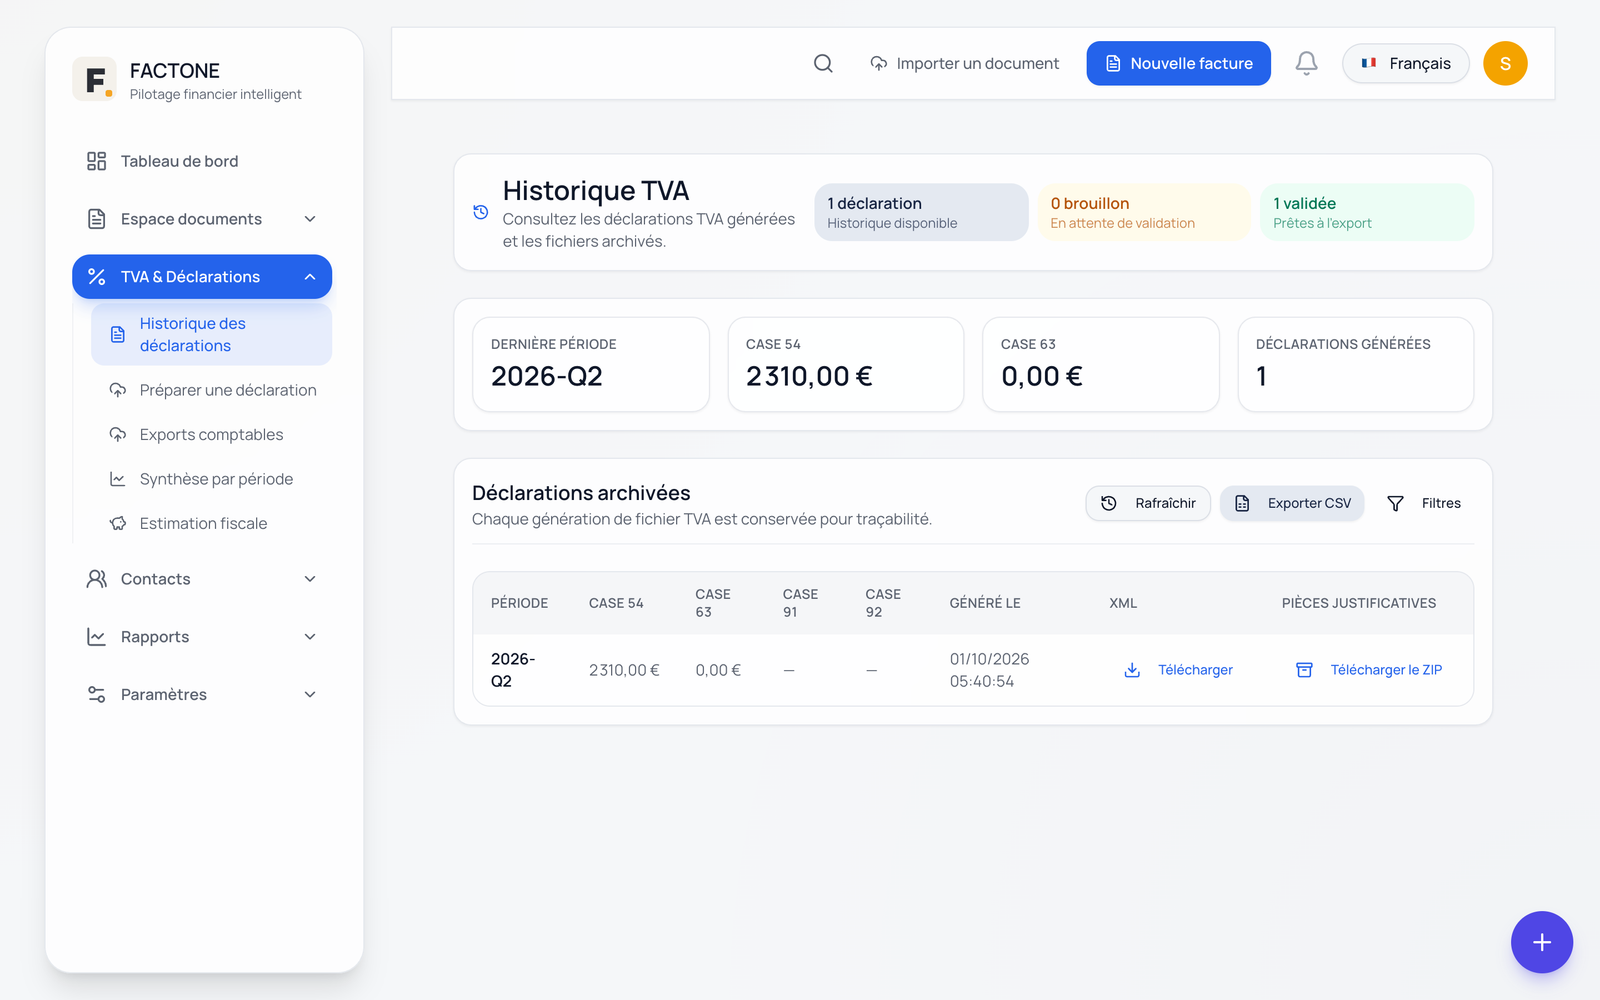Expand Espace documents chevron
Screen dimensions: 1600x1000
[x=310, y=219]
